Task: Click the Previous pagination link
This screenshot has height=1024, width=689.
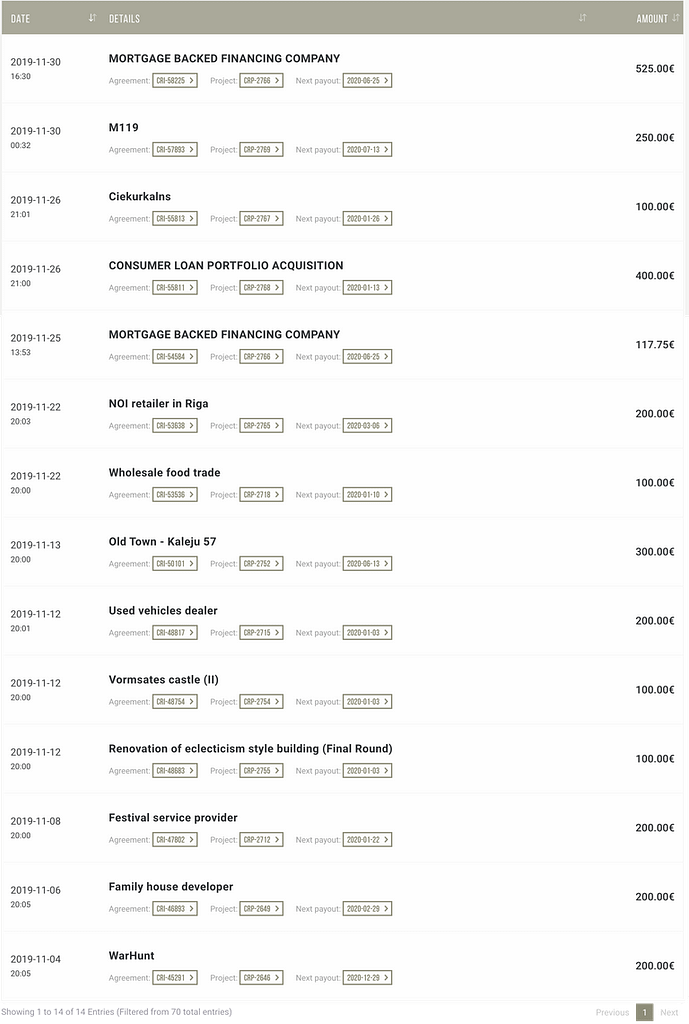Action: [612, 1012]
